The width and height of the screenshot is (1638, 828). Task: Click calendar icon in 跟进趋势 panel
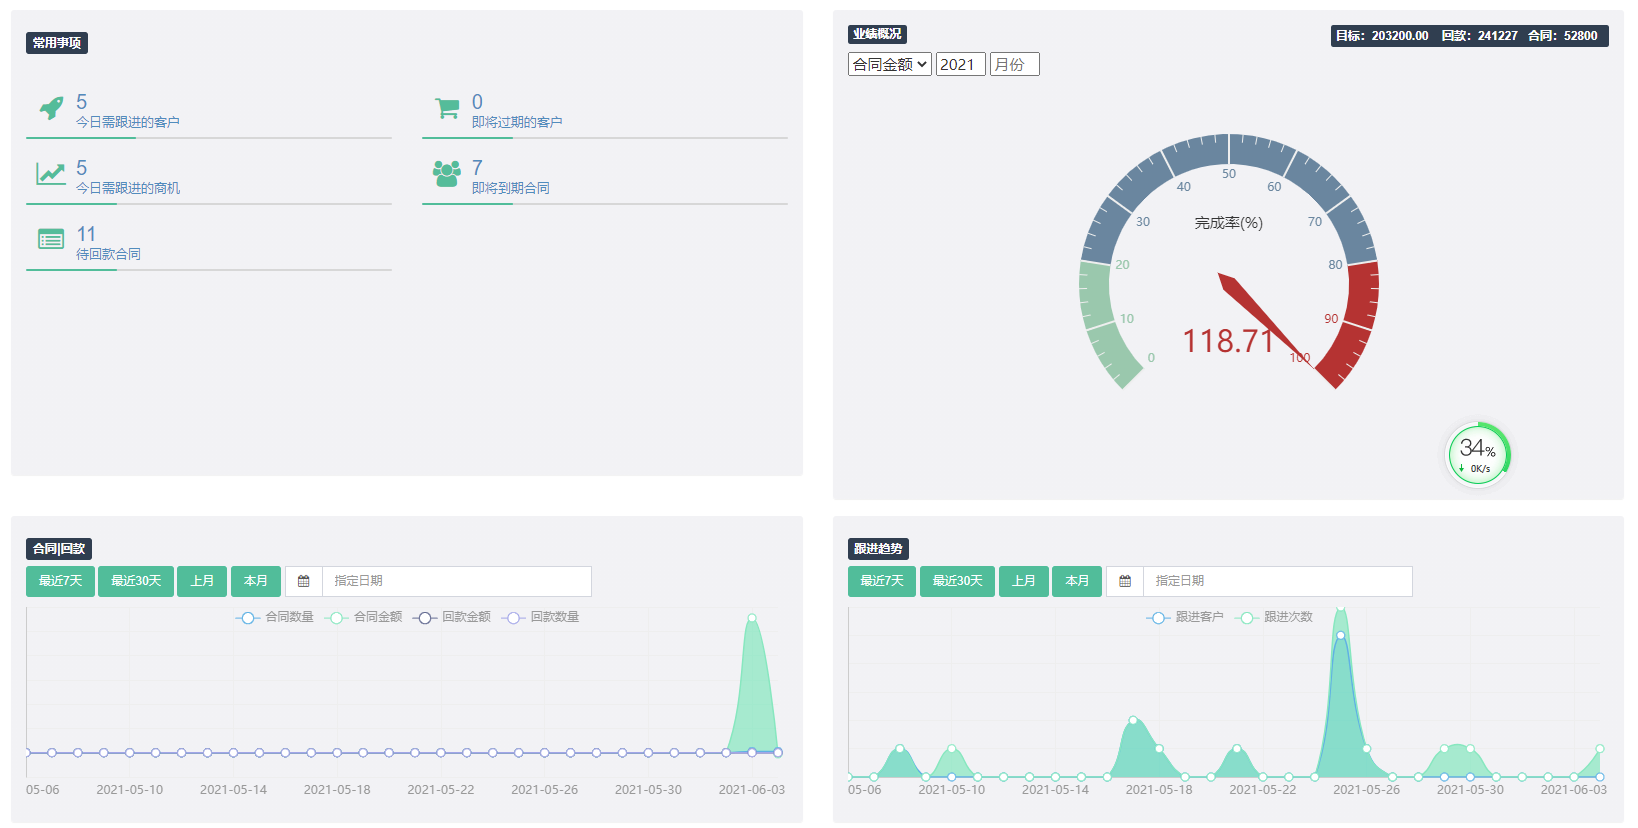pyautogui.click(x=1125, y=581)
